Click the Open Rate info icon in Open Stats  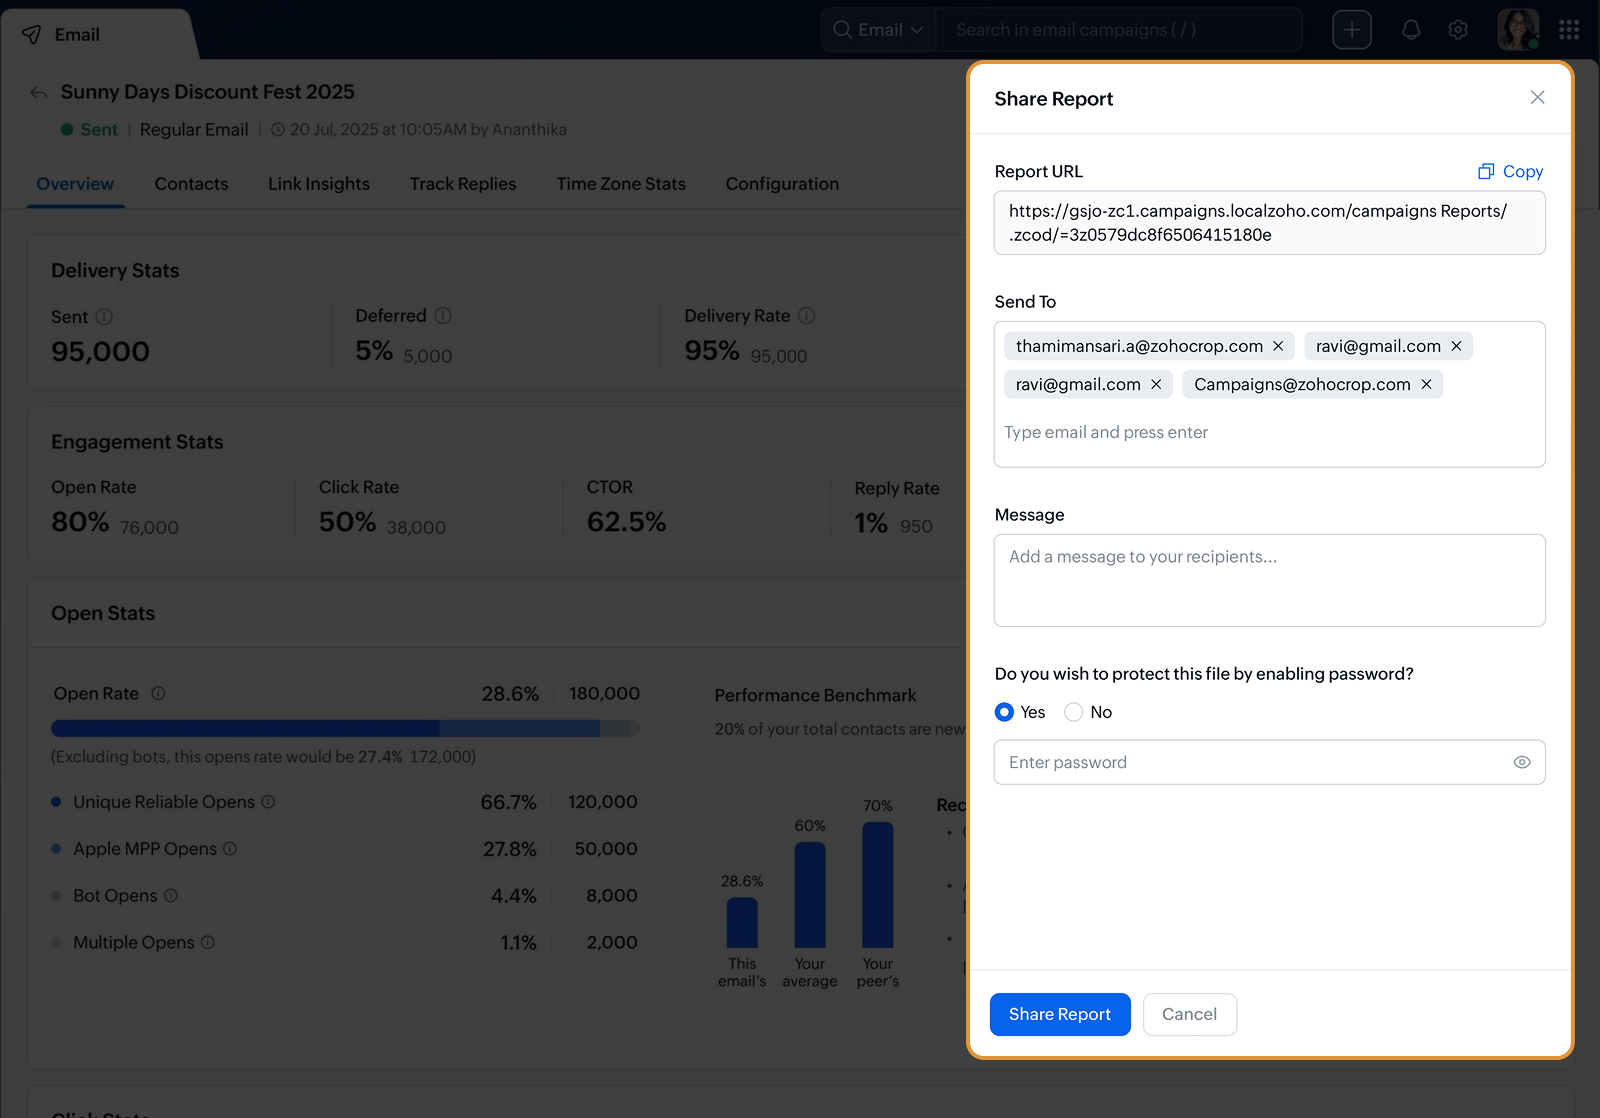[x=158, y=694]
